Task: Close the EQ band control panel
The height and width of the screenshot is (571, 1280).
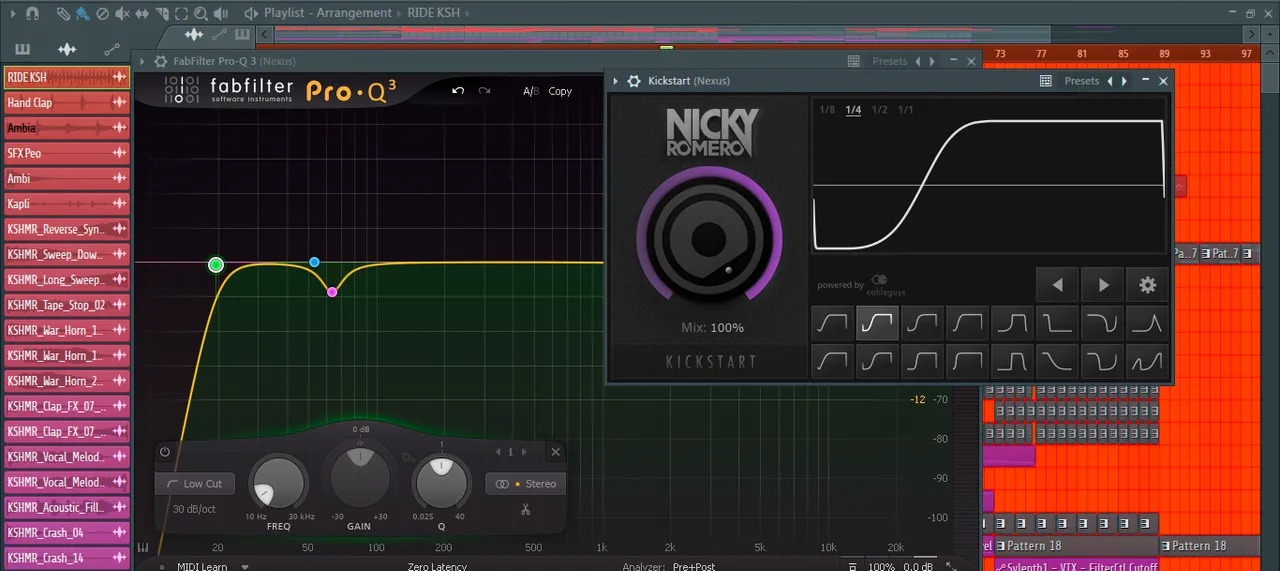Action: 556,452
